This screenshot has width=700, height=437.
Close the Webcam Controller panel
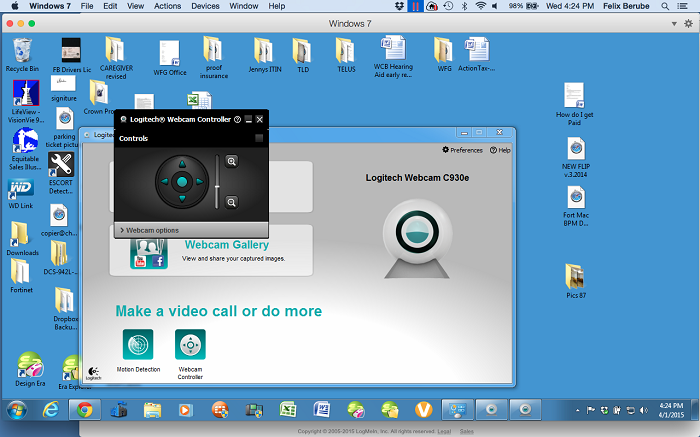pos(260,119)
